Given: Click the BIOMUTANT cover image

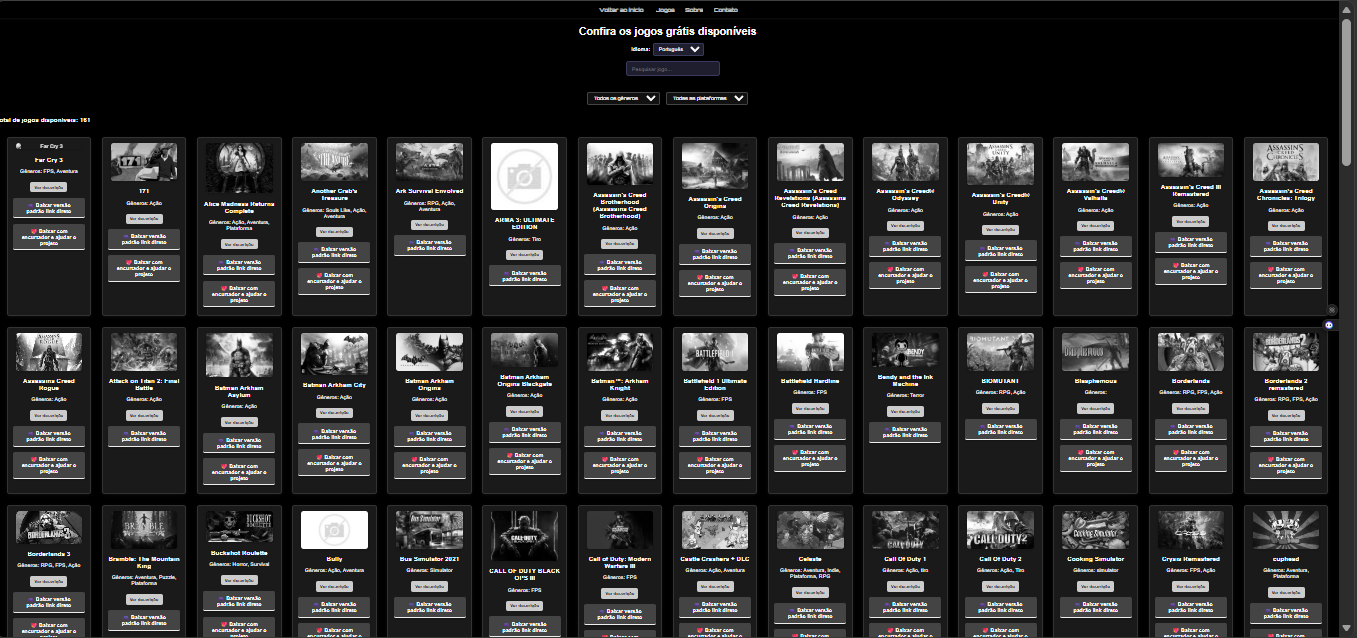Looking at the screenshot, I should click(1001, 352).
